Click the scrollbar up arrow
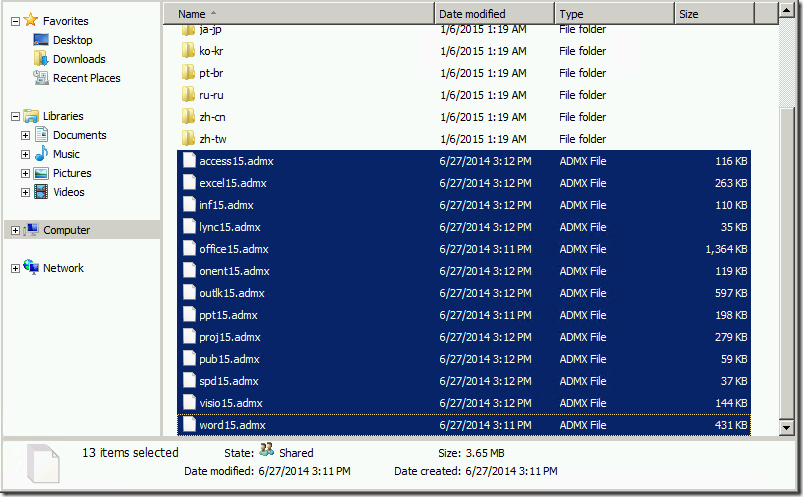Screen dimensions: 803x497 pyautogui.click(x=786, y=9)
